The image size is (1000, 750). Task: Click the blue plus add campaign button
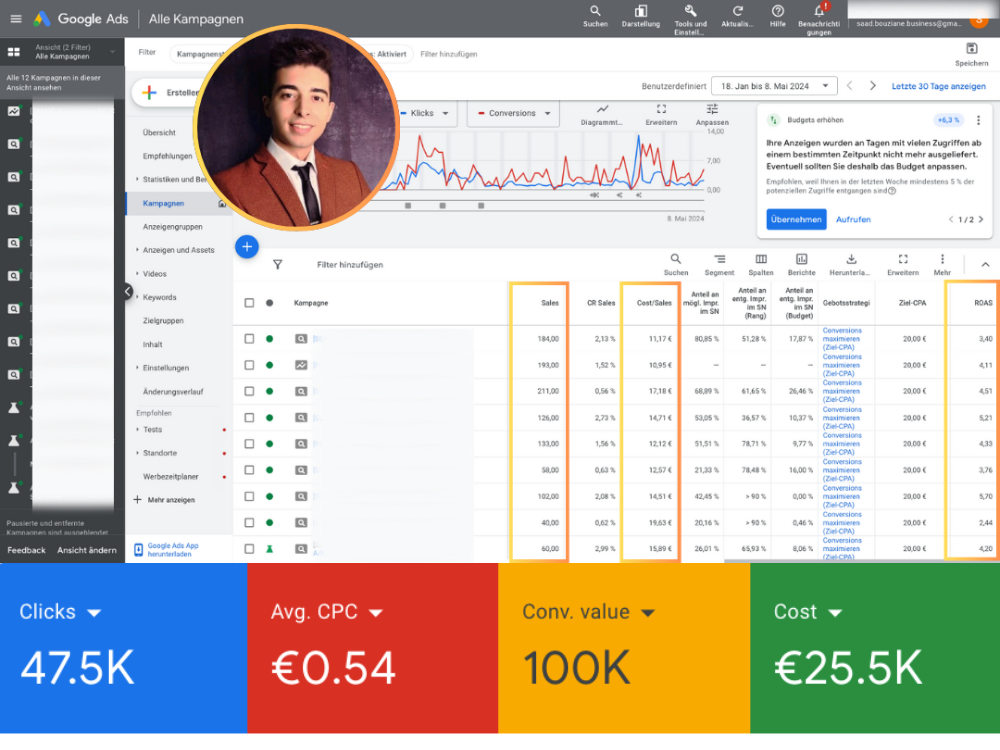[247, 247]
